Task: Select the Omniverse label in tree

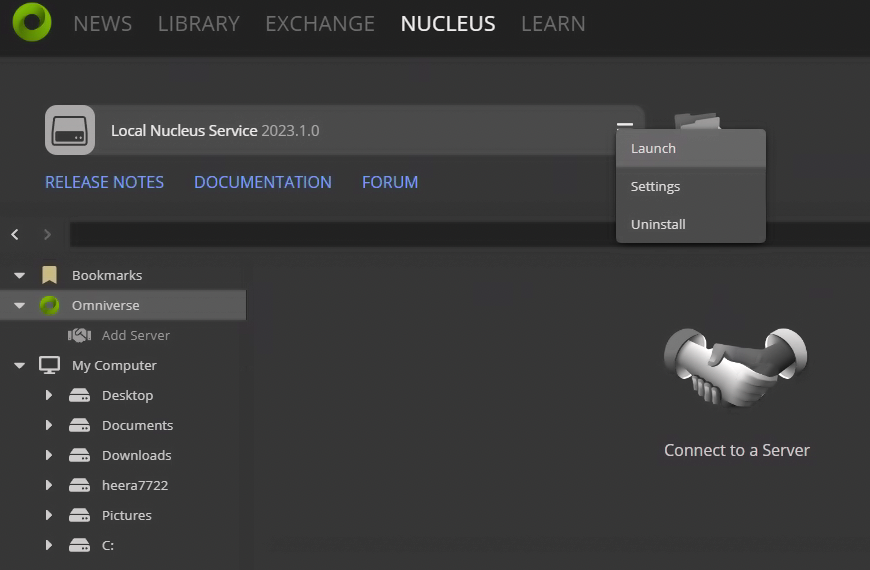Action: (105, 305)
